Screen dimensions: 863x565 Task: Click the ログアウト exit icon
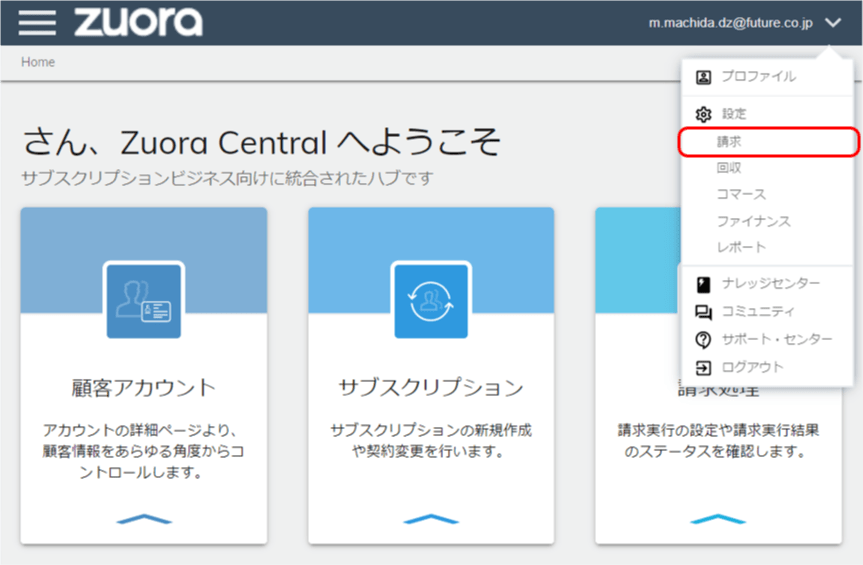[x=703, y=367]
